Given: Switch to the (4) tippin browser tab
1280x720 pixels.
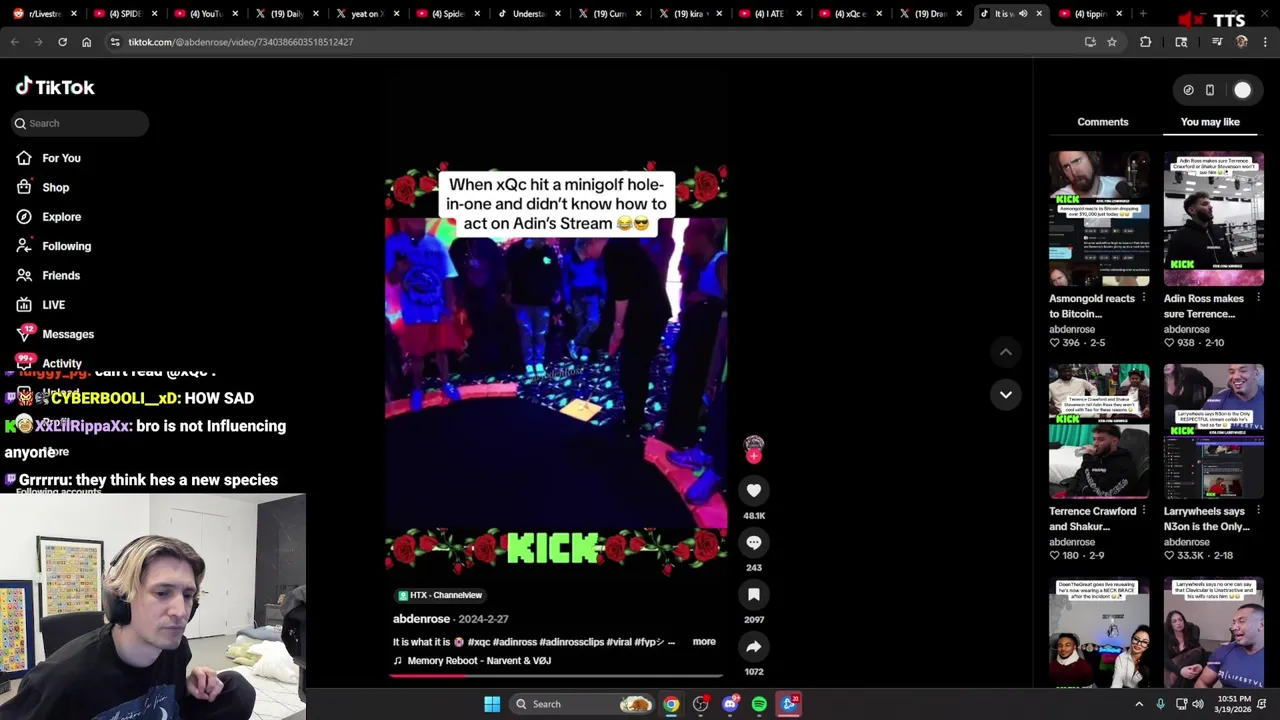Looking at the screenshot, I should 1090,14.
